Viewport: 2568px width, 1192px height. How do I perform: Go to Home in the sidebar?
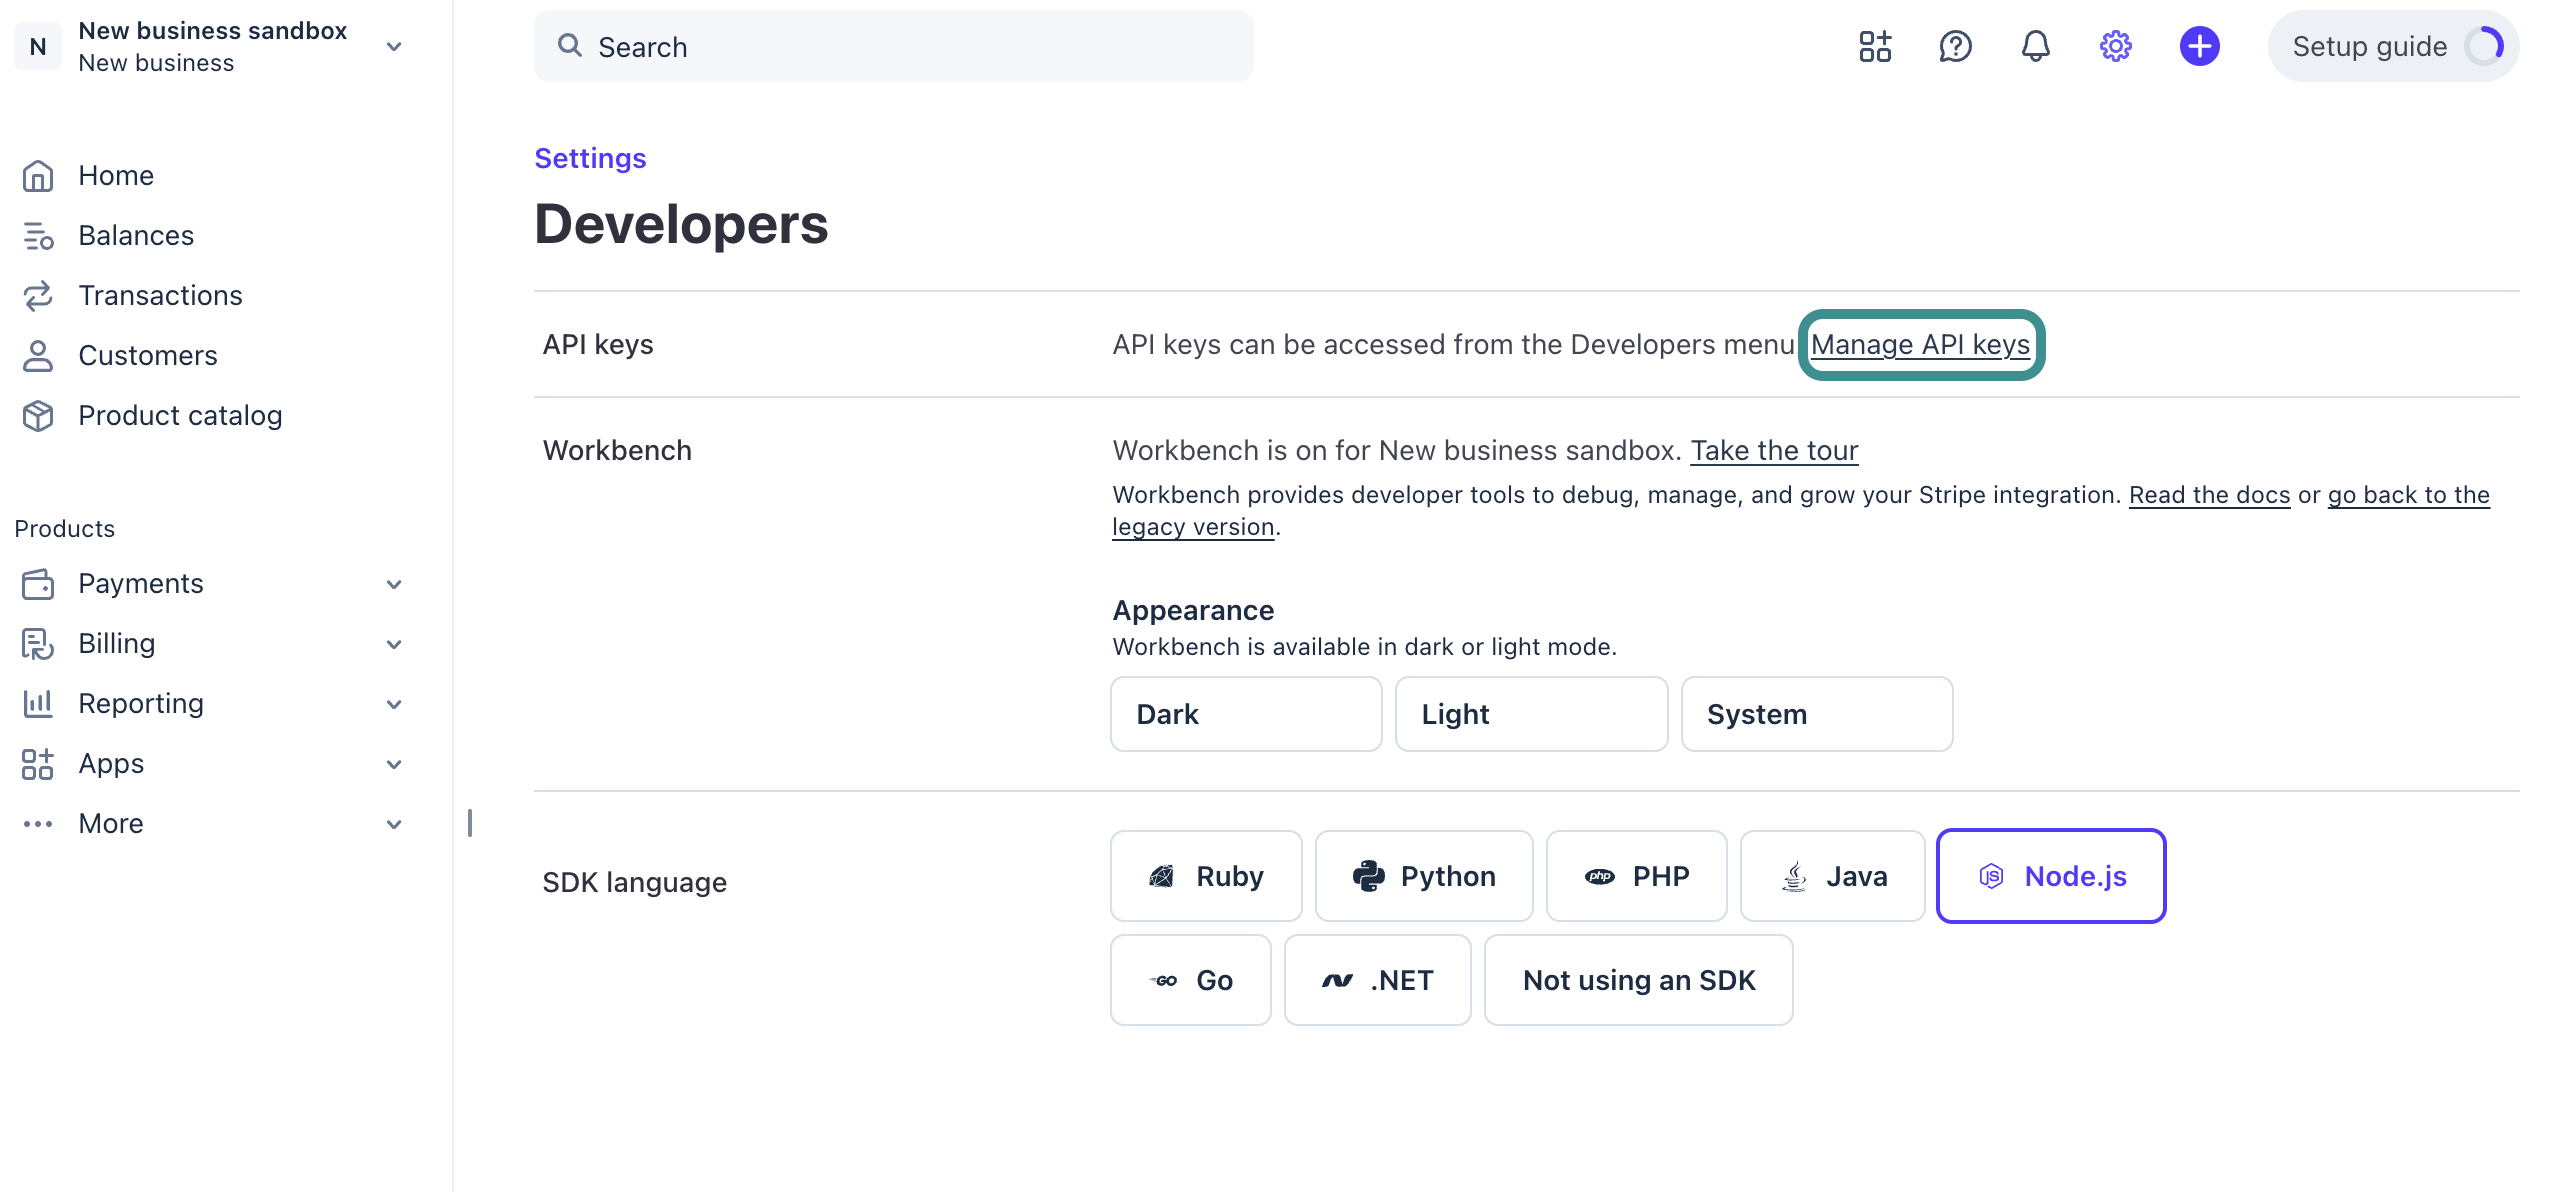116,176
